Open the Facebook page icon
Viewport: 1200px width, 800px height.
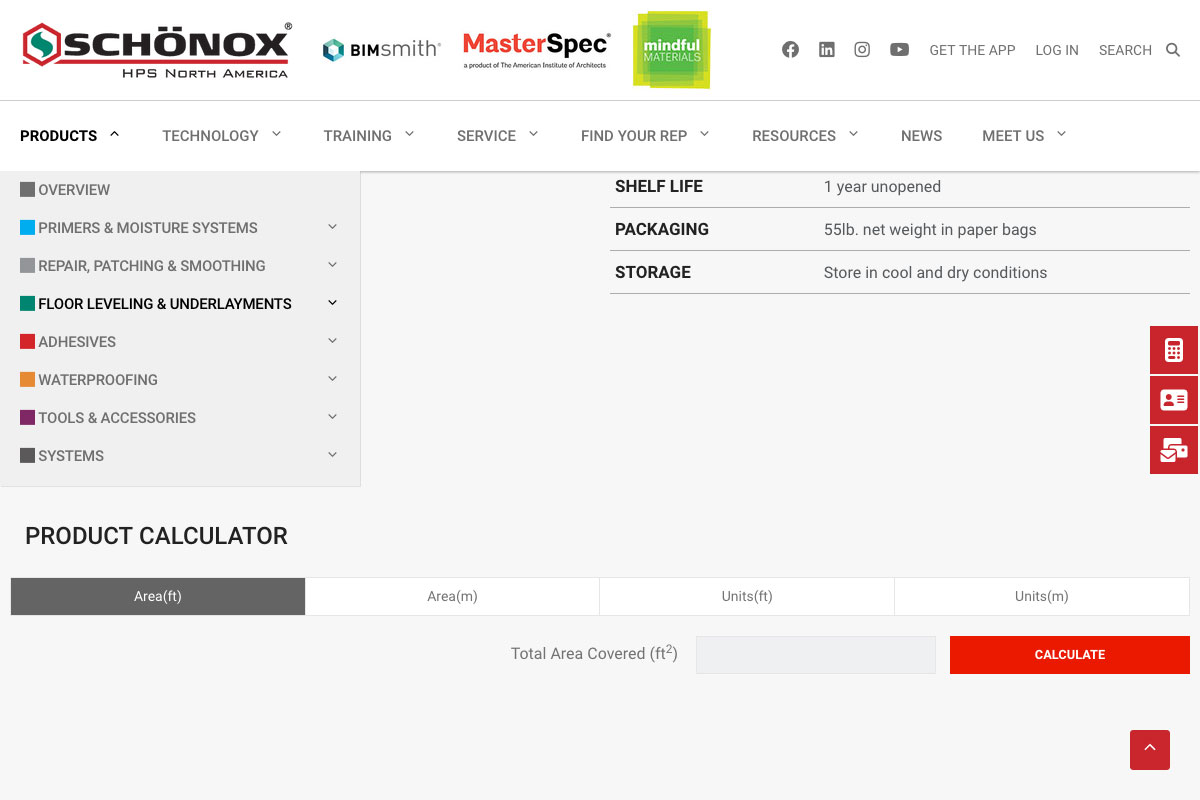click(790, 50)
